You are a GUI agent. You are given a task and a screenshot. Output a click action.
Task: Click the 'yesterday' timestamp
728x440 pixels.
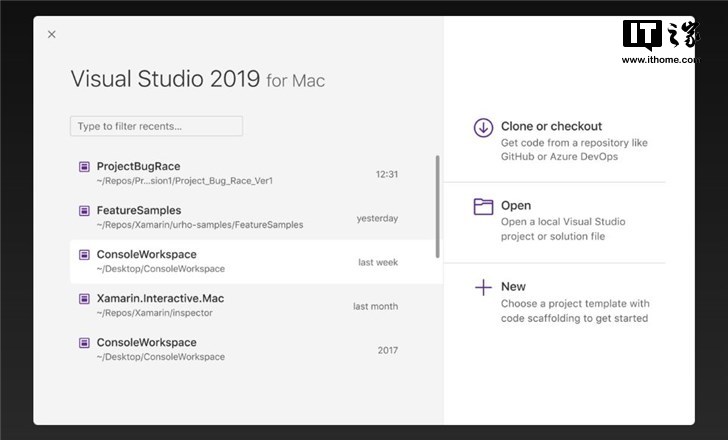pyautogui.click(x=377, y=219)
